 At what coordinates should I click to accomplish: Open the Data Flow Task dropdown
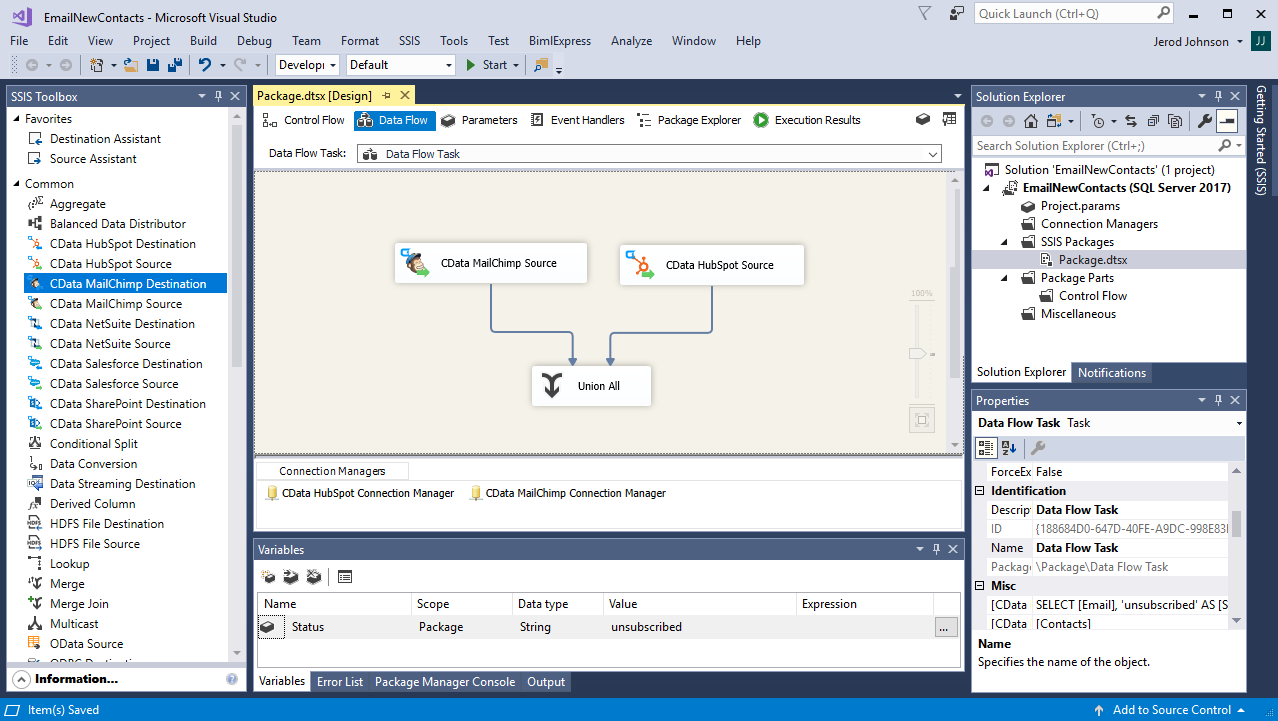pos(933,154)
